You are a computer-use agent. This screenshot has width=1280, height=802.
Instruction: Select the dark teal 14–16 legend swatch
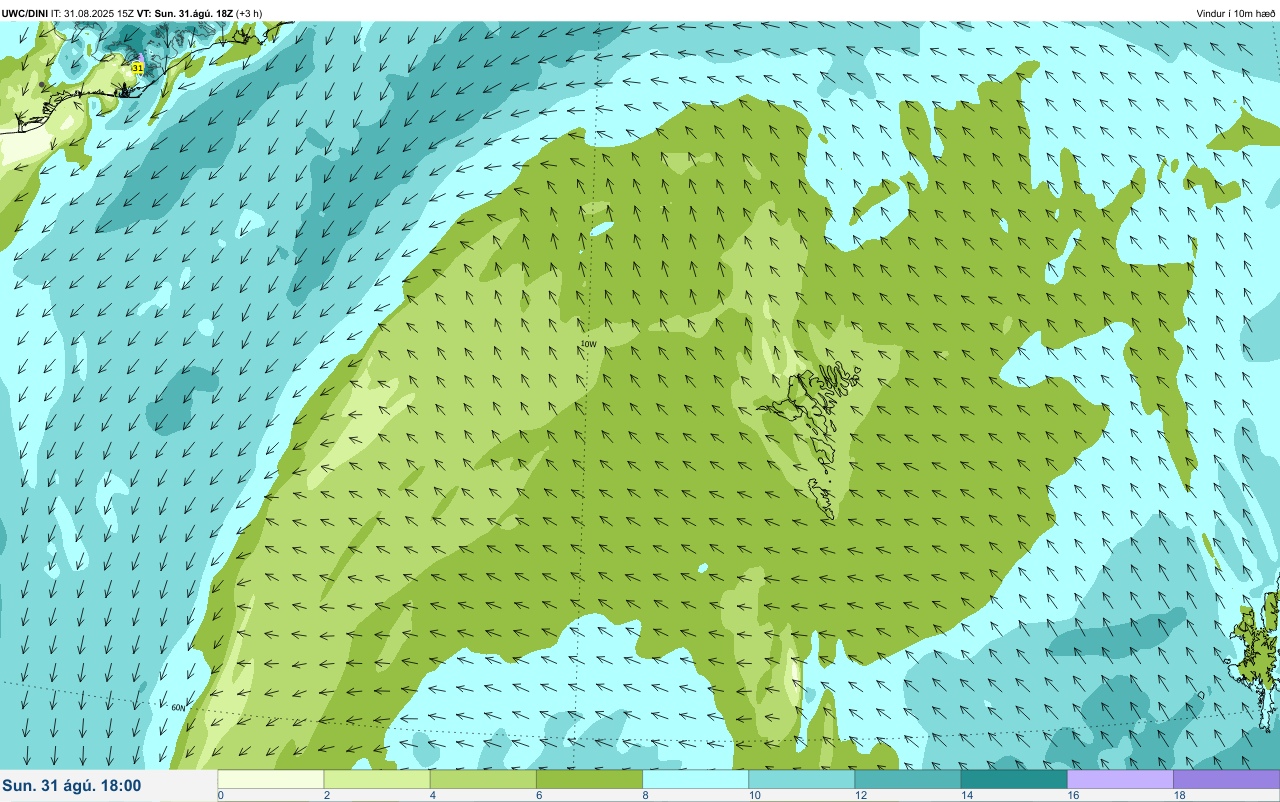(1014, 779)
